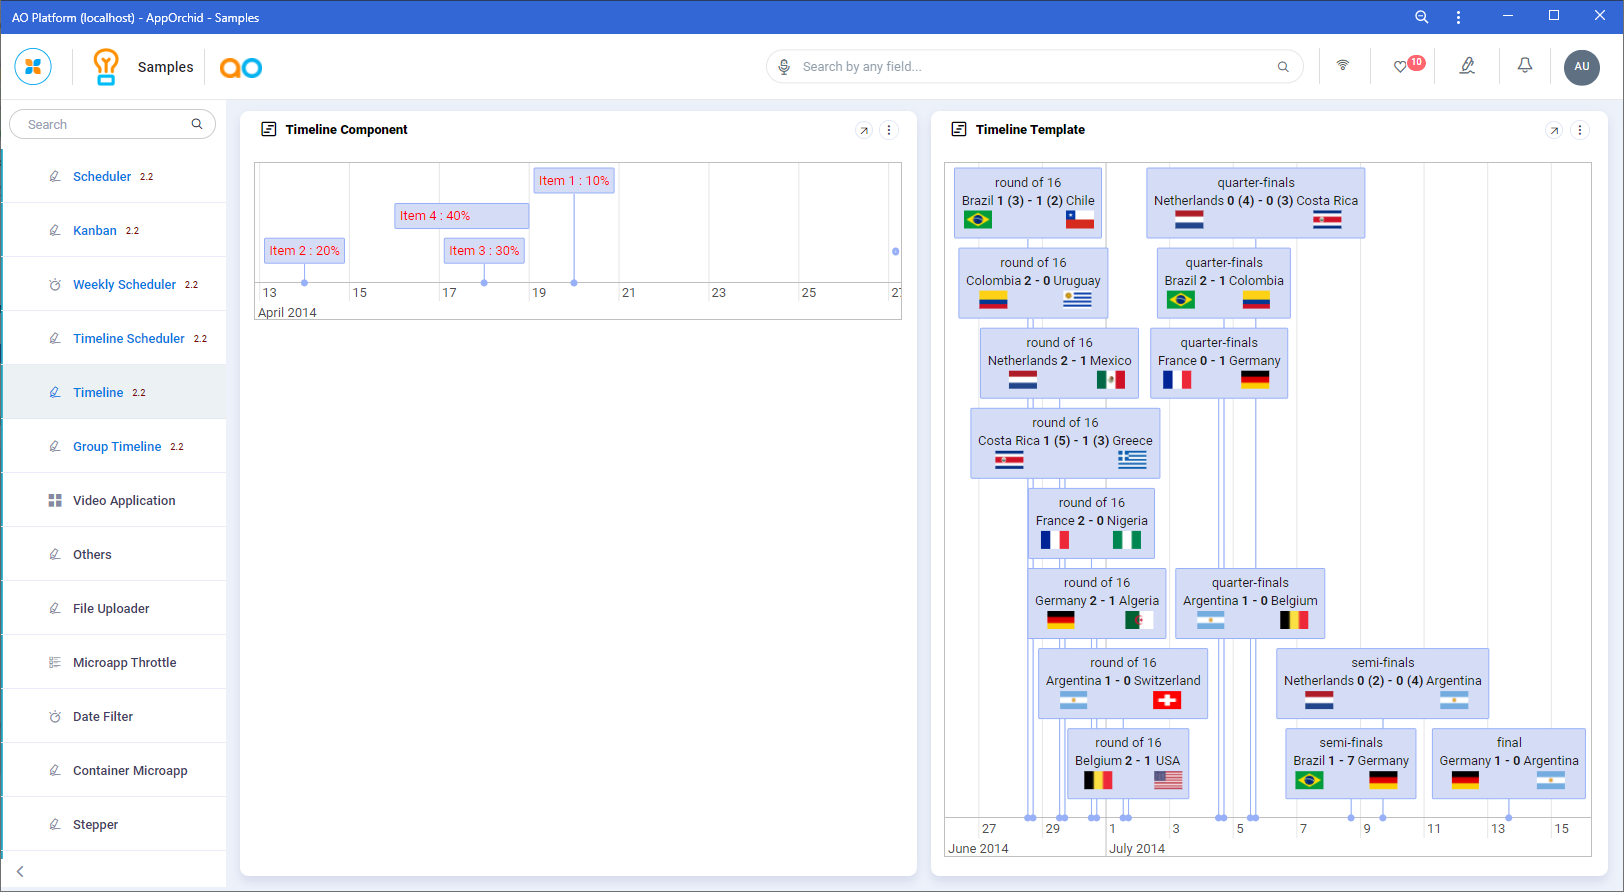Click the 'Search by any field' box

click(1035, 67)
